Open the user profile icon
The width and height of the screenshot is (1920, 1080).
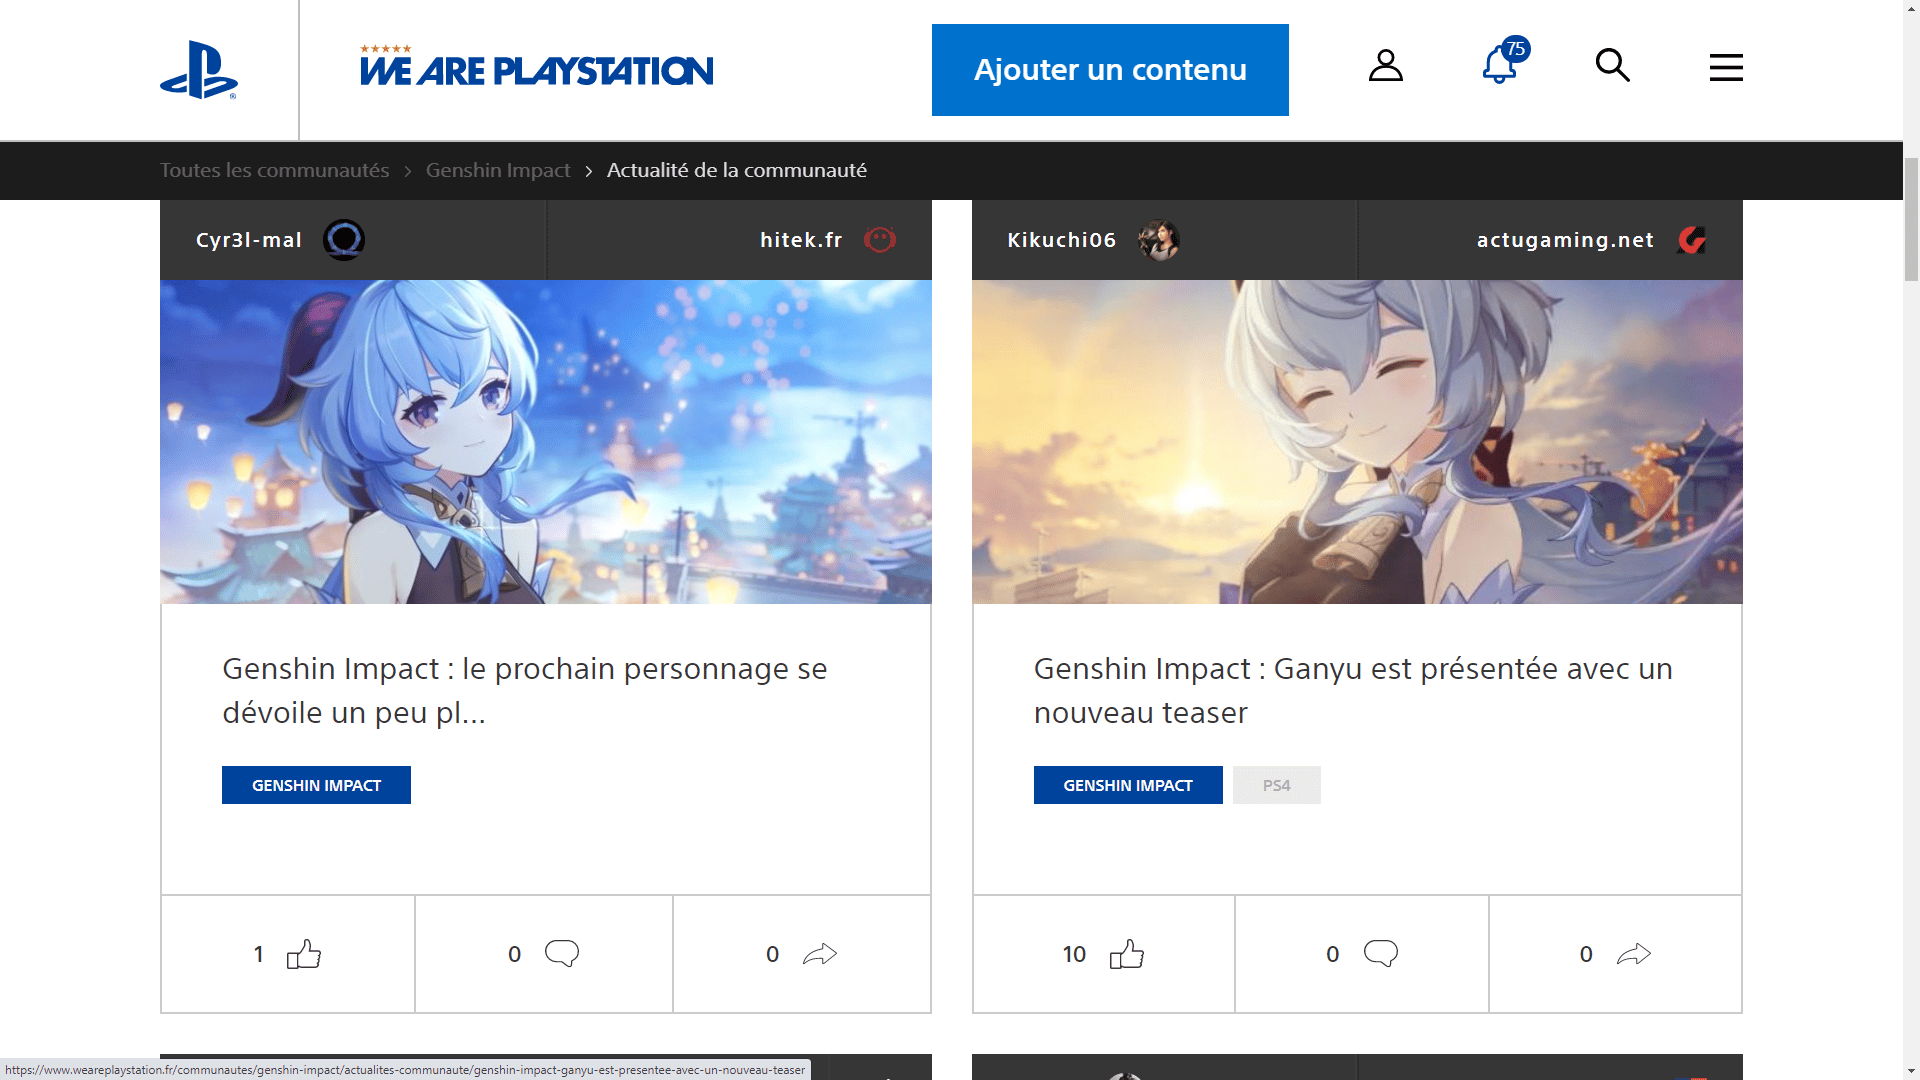point(1386,66)
